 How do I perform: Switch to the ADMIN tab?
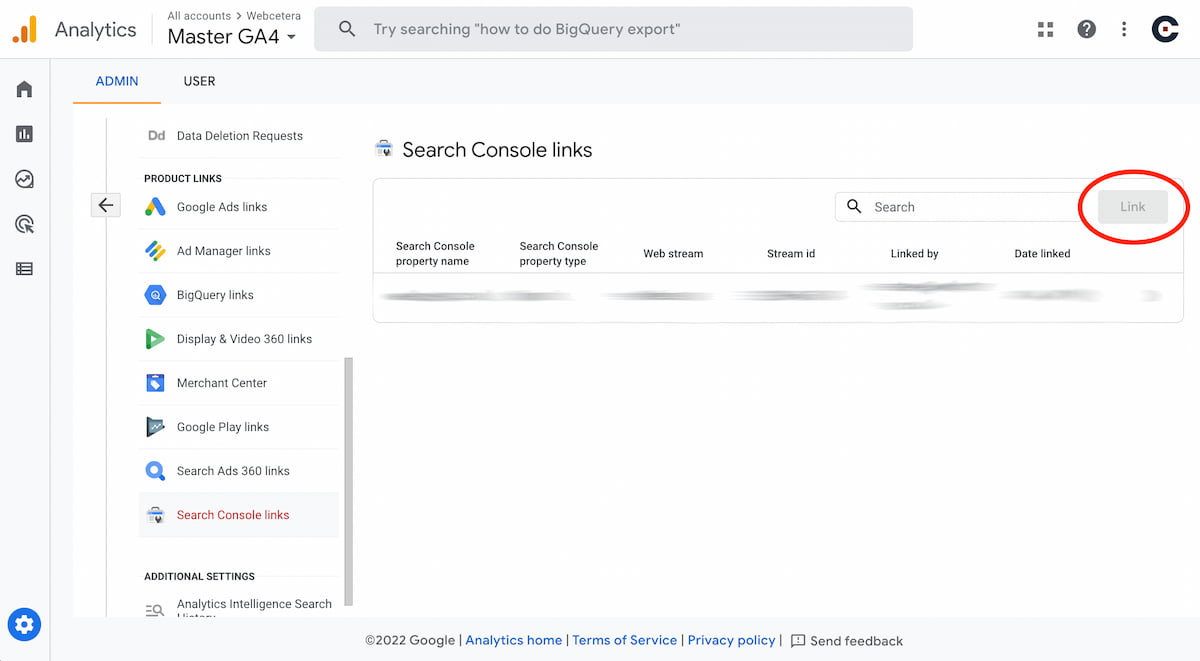[x=117, y=81]
